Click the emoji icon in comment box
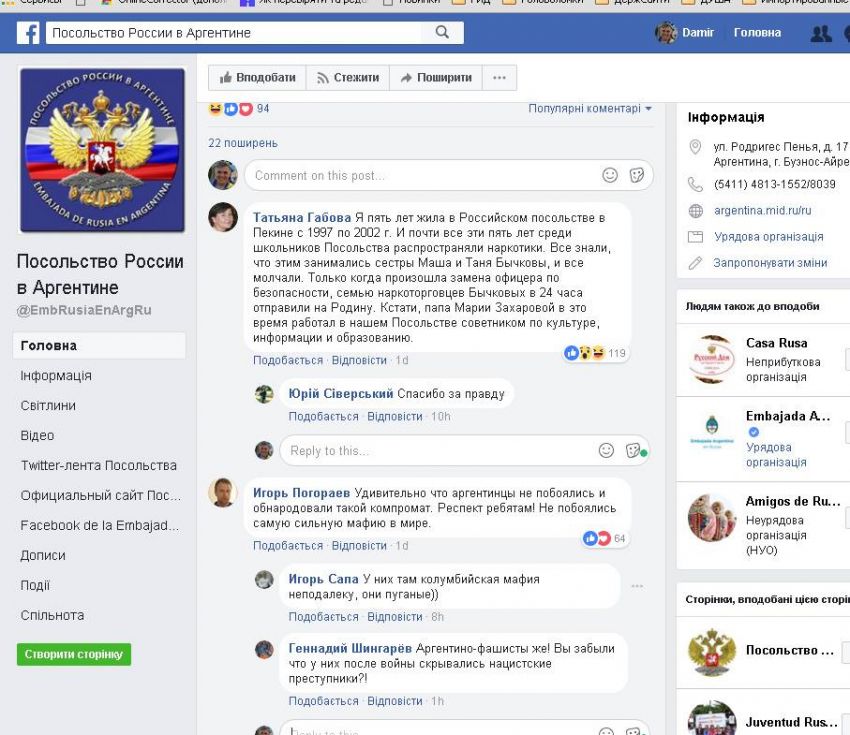Image resolution: width=850 pixels, height=735 pixels. 610,175
